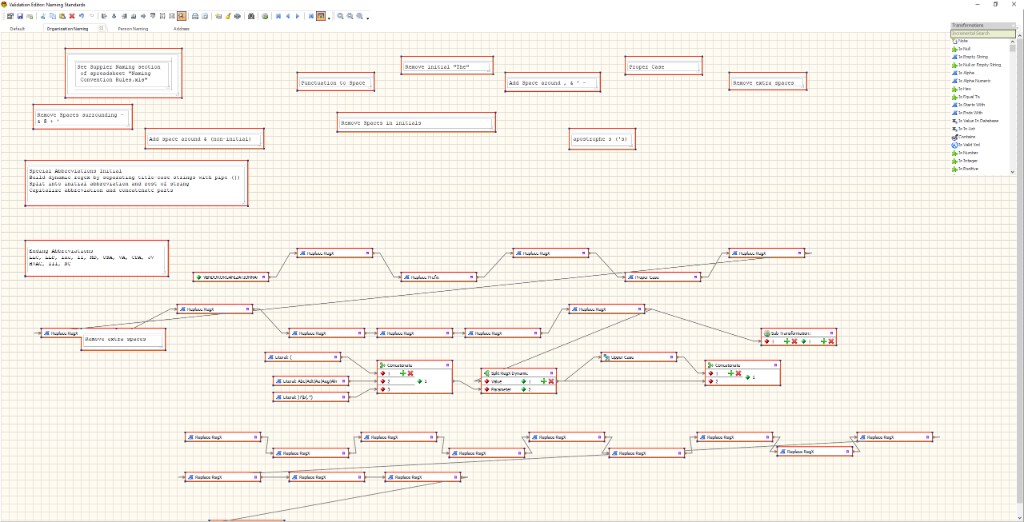The image size is (1024, 522).
Task: Click the red X Delete icon in the toolbar
Action: pos(72,16)
